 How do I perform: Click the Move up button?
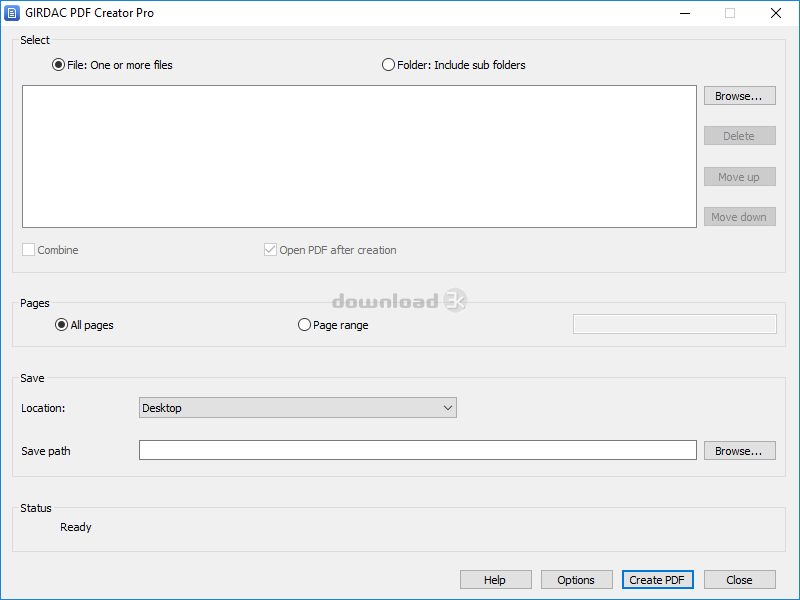740,177
